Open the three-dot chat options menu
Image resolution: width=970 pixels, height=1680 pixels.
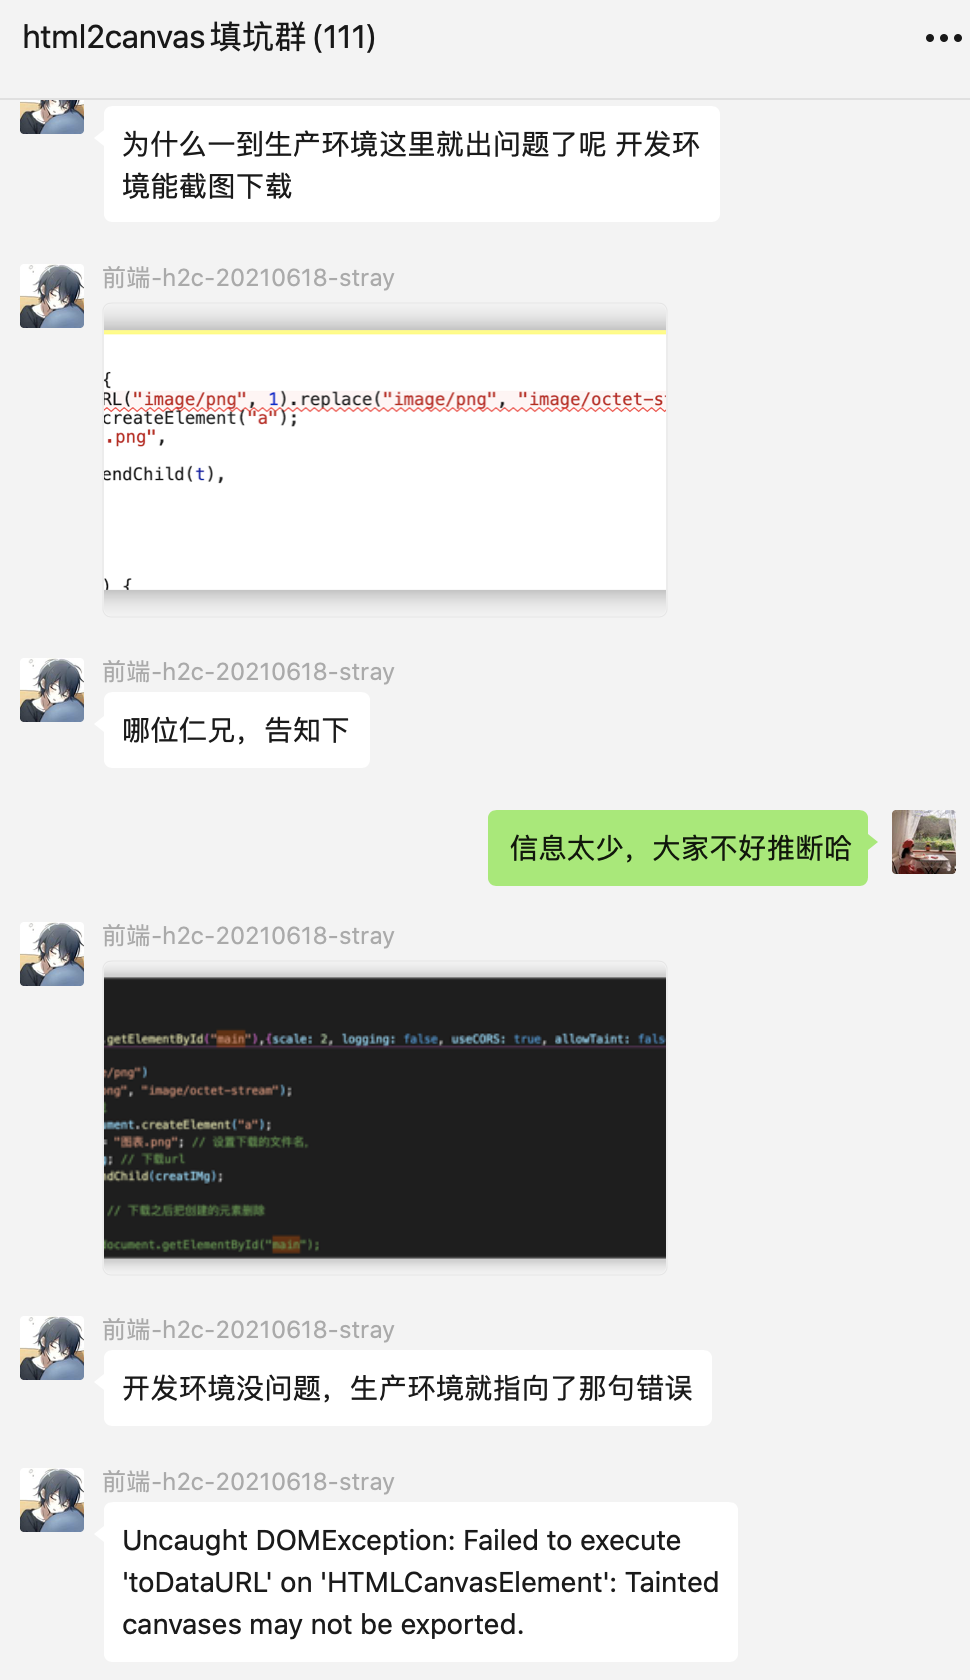pyautogui.click(x=943, y=38)
